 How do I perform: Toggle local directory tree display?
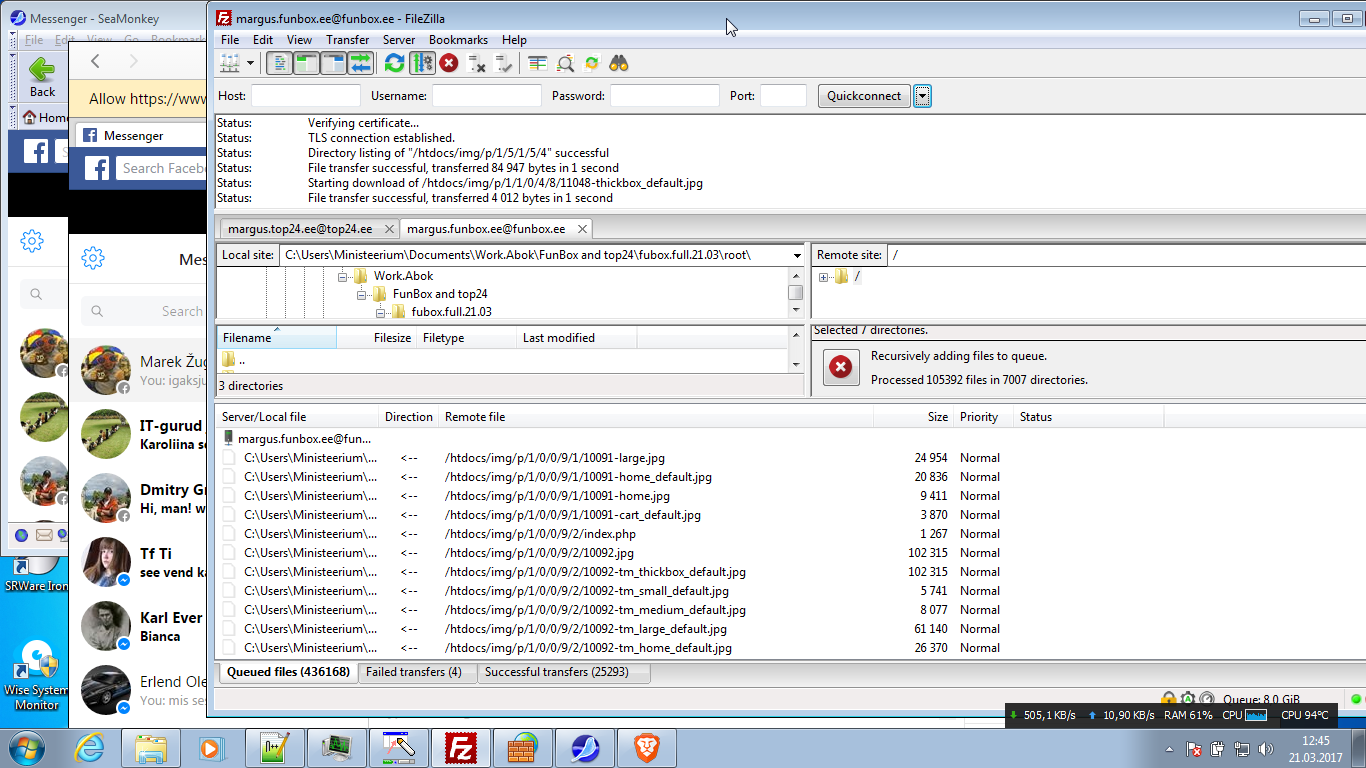[x=306, y=63]
